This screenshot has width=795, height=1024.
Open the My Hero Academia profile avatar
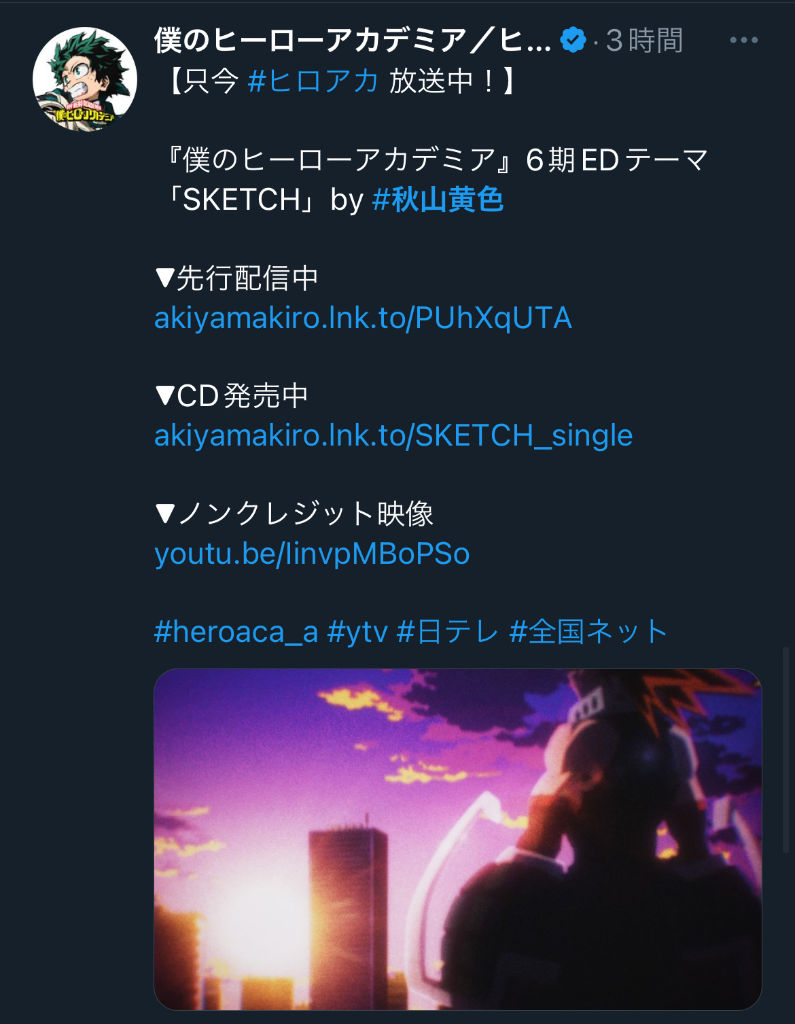[x=85, y=78]
